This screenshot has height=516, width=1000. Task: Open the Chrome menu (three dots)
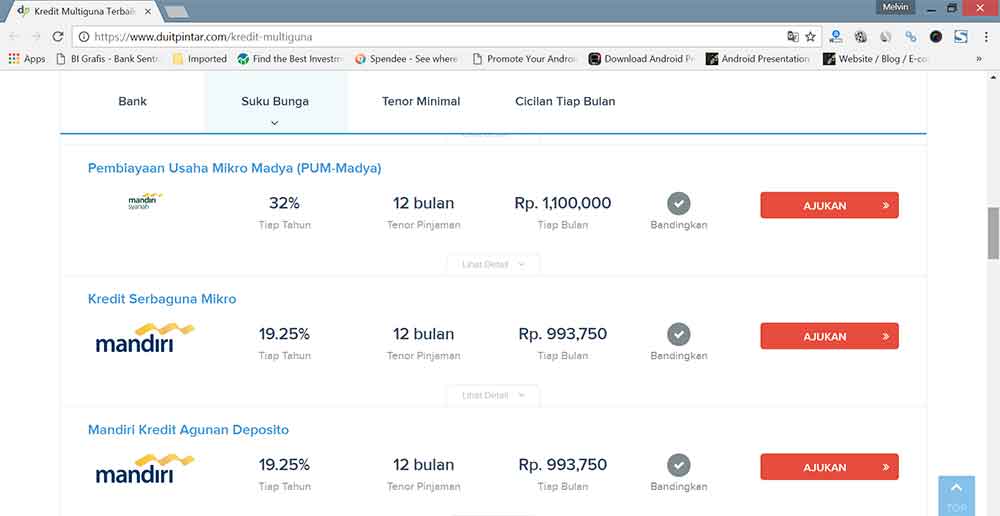985,37
